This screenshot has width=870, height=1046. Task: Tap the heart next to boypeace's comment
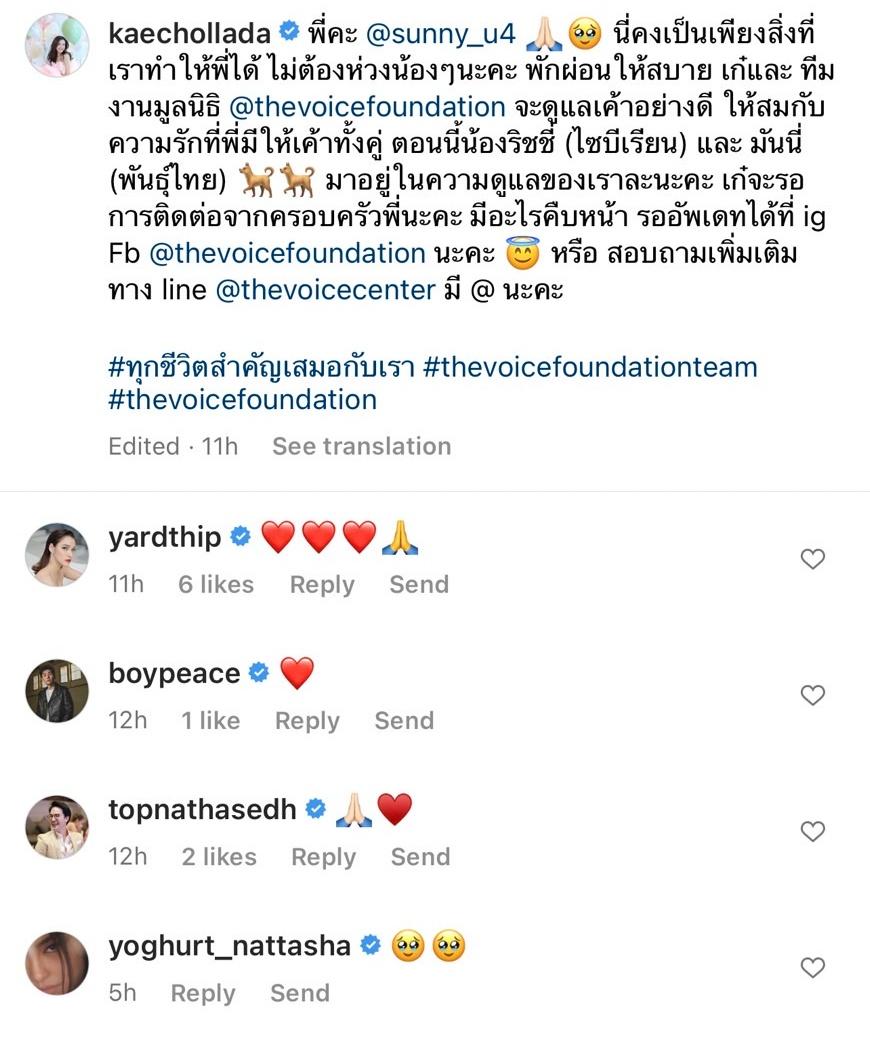(813, 695)
